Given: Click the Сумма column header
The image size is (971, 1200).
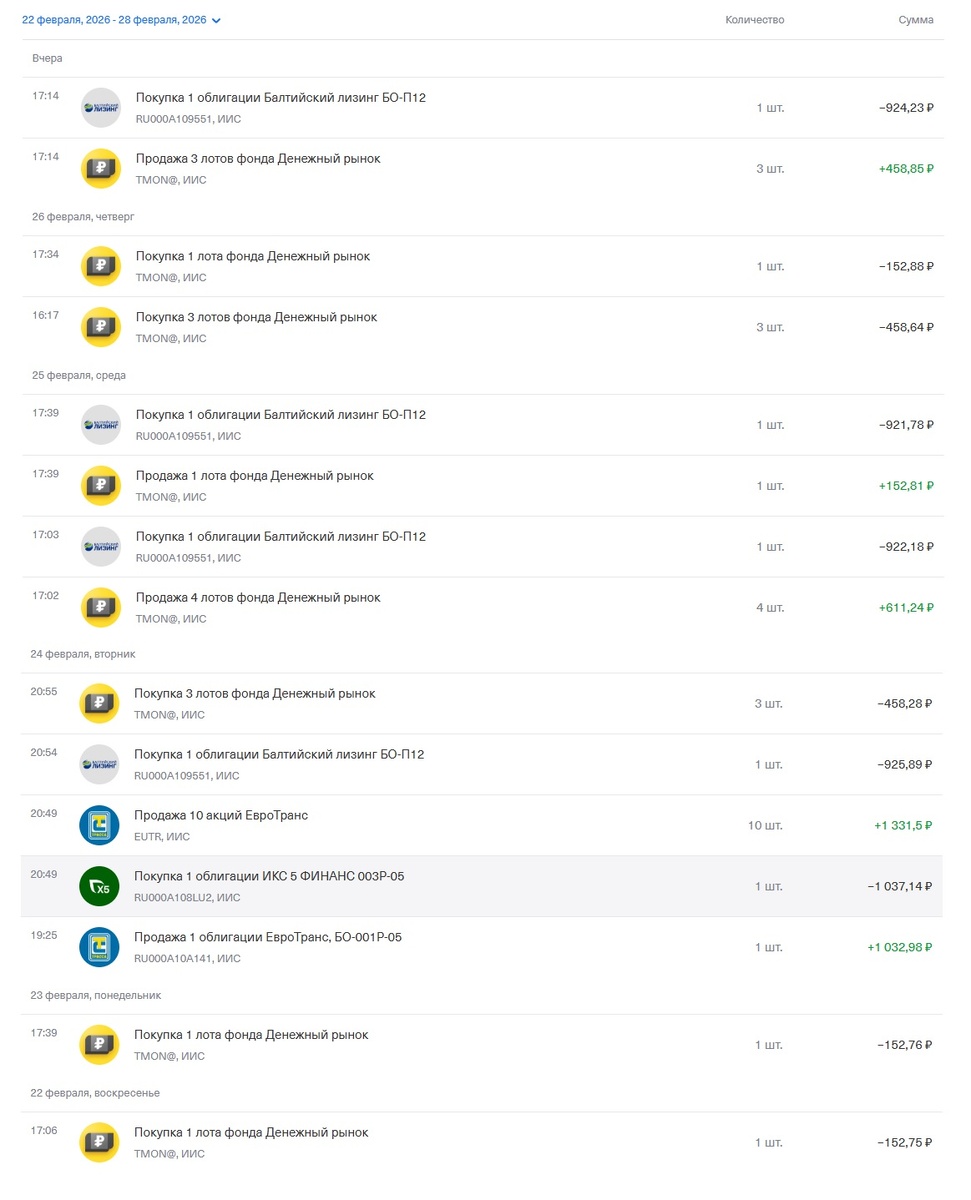Looking at the screenshot, I should point(915,20).
